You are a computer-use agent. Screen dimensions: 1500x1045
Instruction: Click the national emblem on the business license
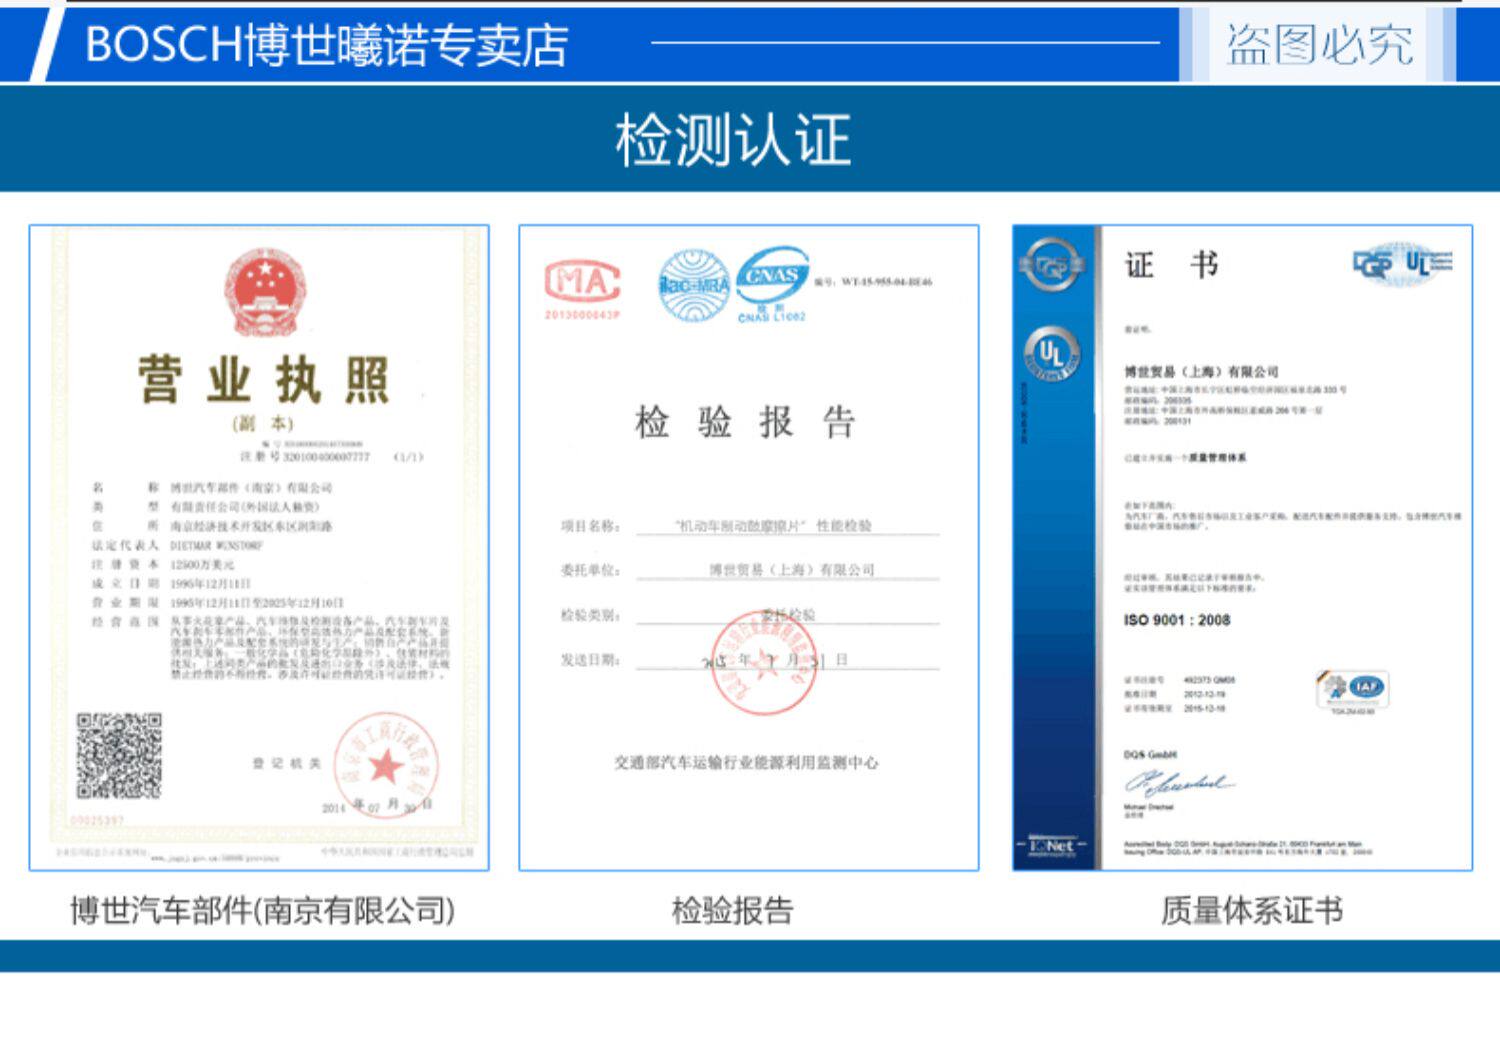pyautogui.click(x=264, y=294)
